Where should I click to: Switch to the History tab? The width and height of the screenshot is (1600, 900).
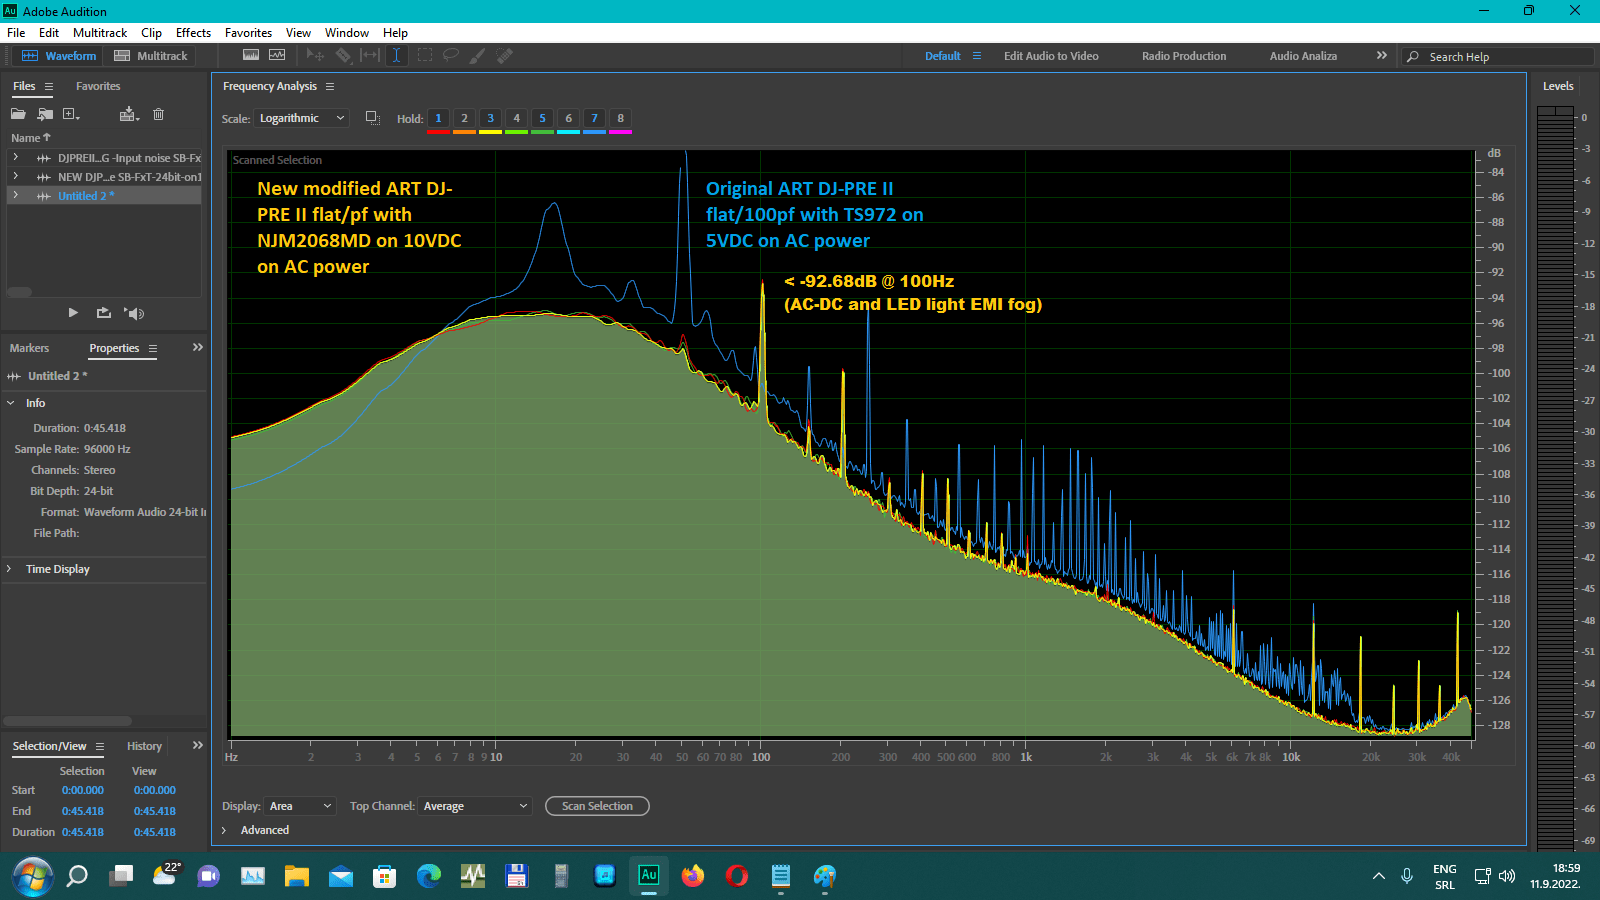[144, 746]
